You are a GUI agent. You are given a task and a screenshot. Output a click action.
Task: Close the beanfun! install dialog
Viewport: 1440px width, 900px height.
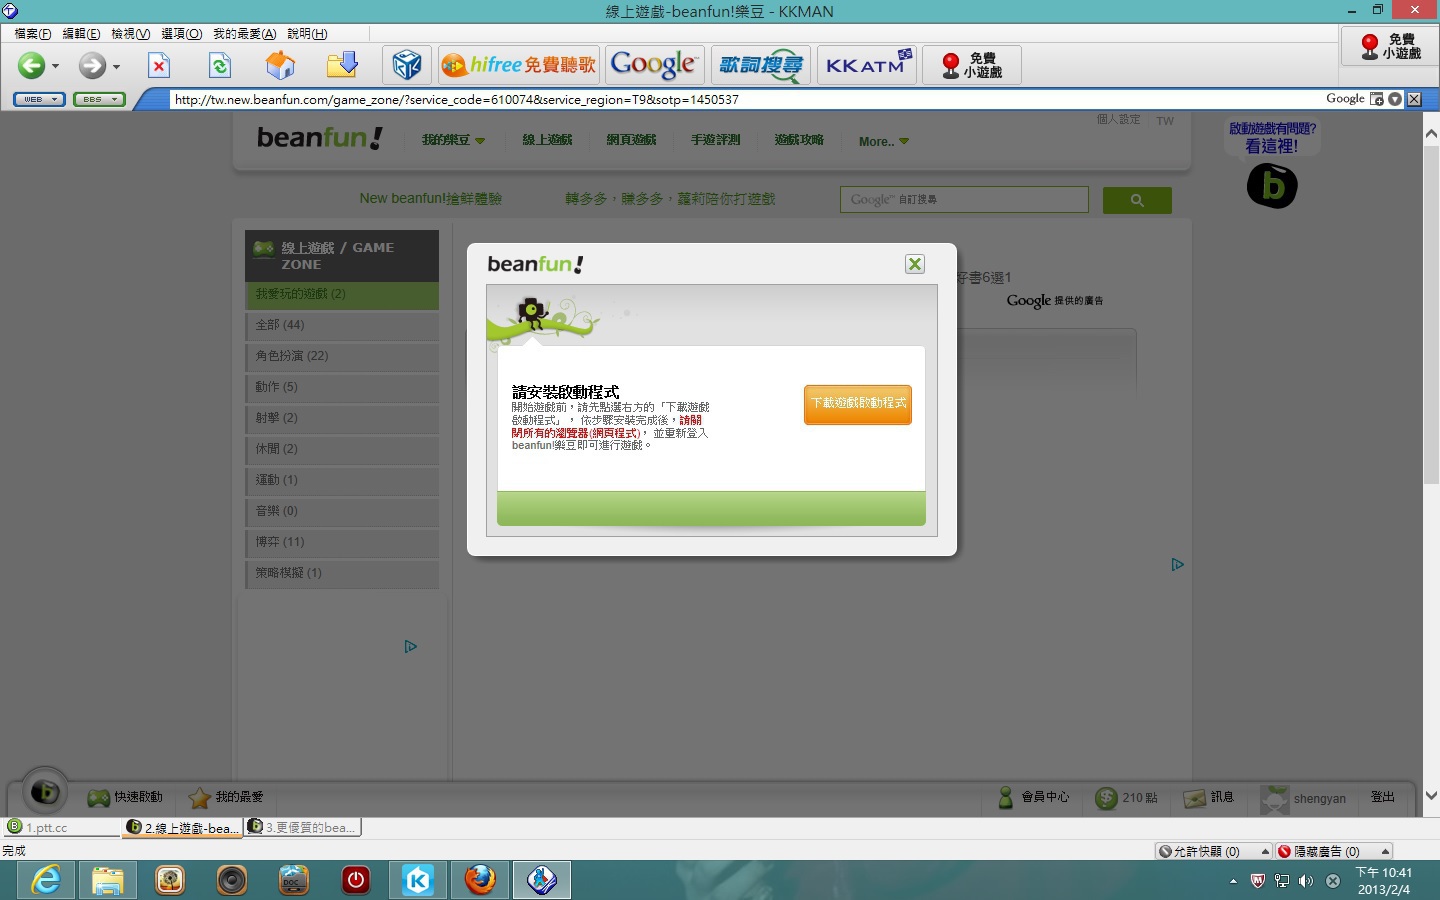(x=915, y=264)
